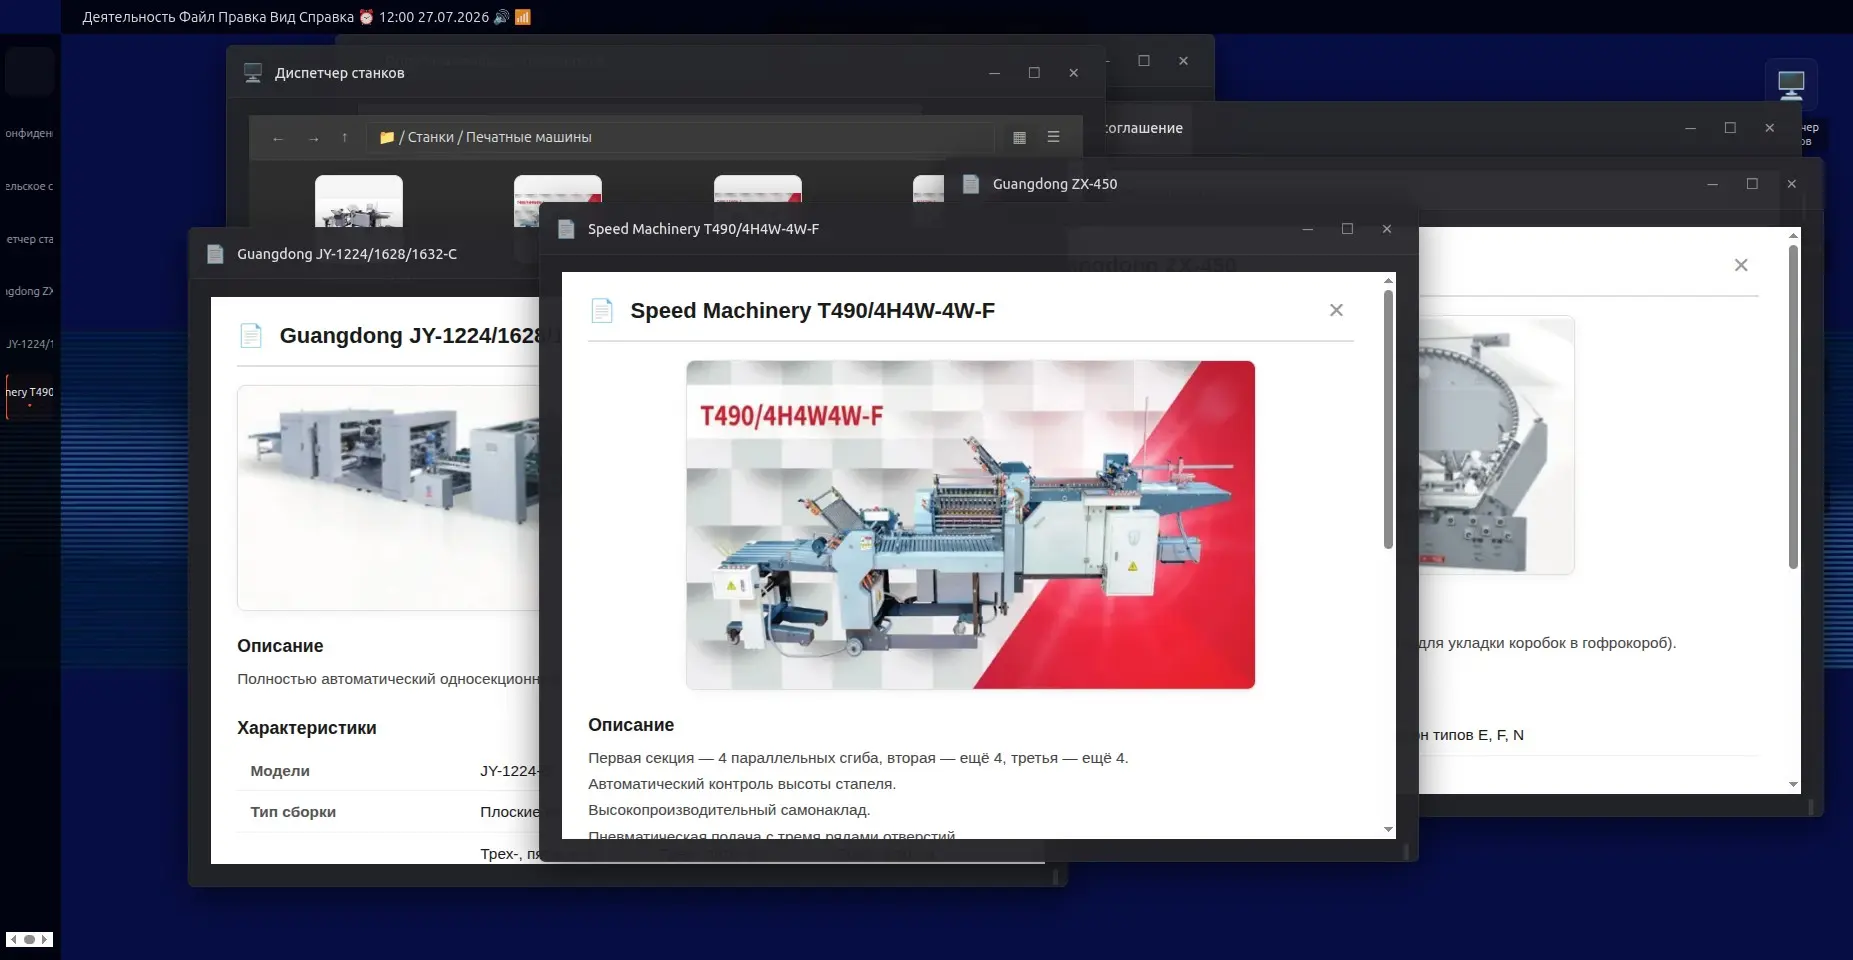
Task: Close the Guangdong ZX-450 document panel
Action: [x=1741, y=265]
